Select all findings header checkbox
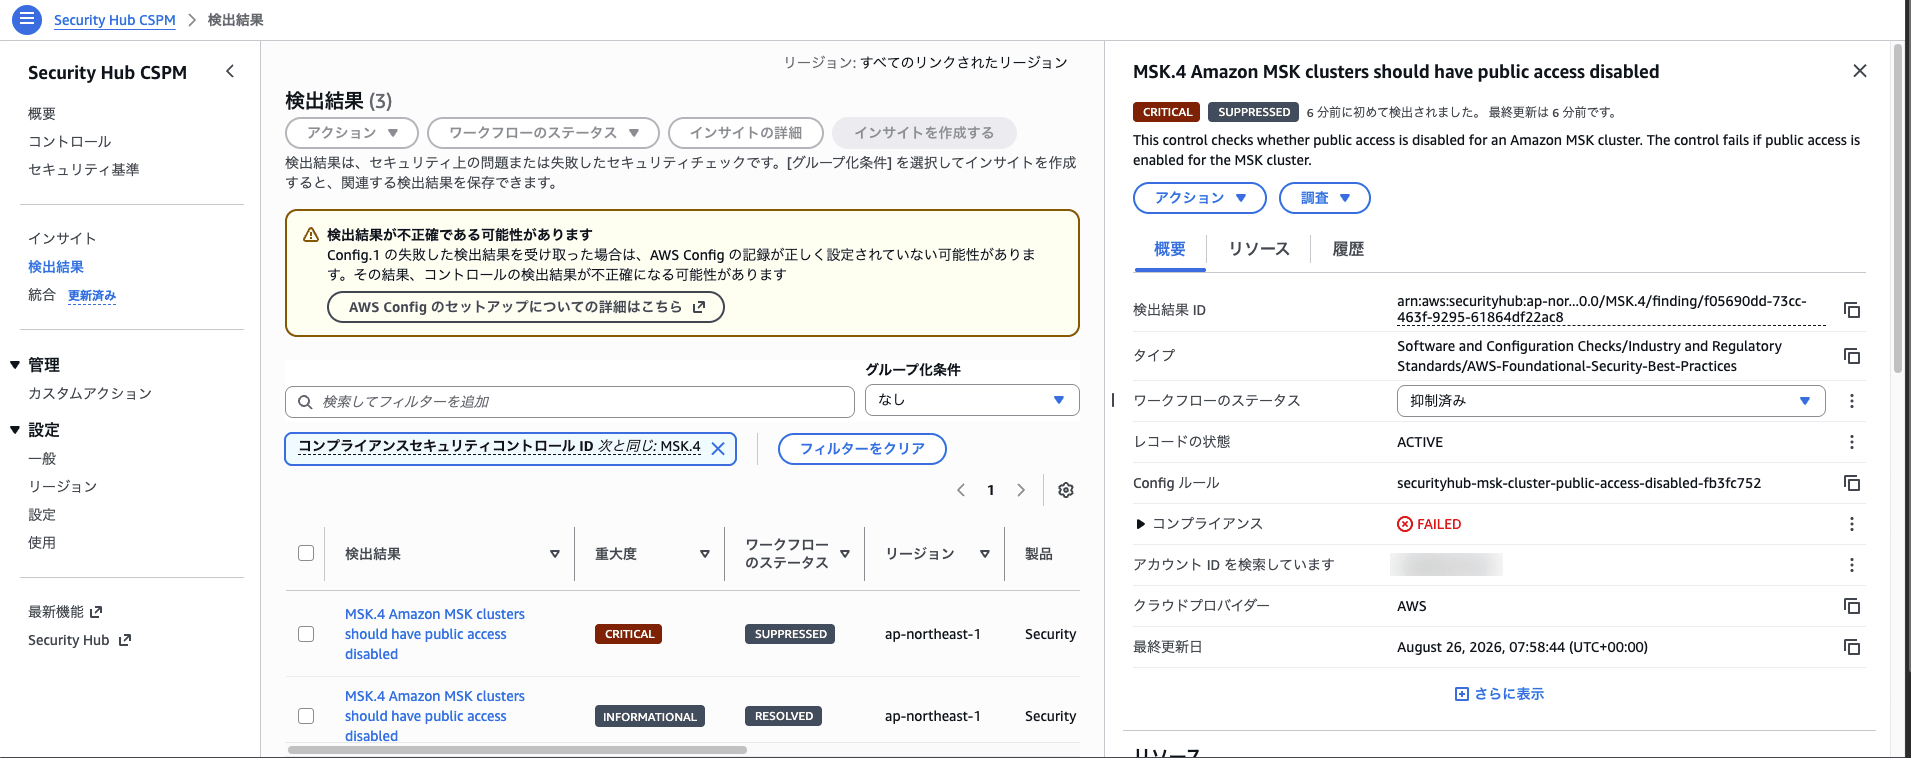Image resolution: width=1911 pixels, height=758 pixels. tap(306, 553)
